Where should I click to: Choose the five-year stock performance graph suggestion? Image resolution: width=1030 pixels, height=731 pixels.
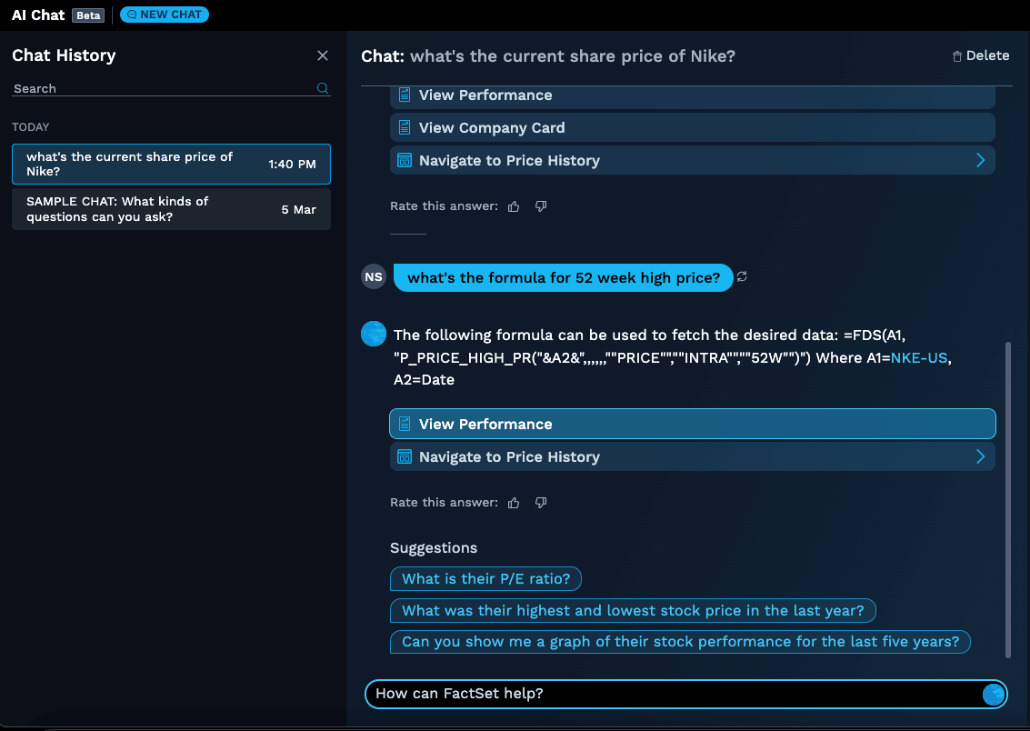pos(680,642)
